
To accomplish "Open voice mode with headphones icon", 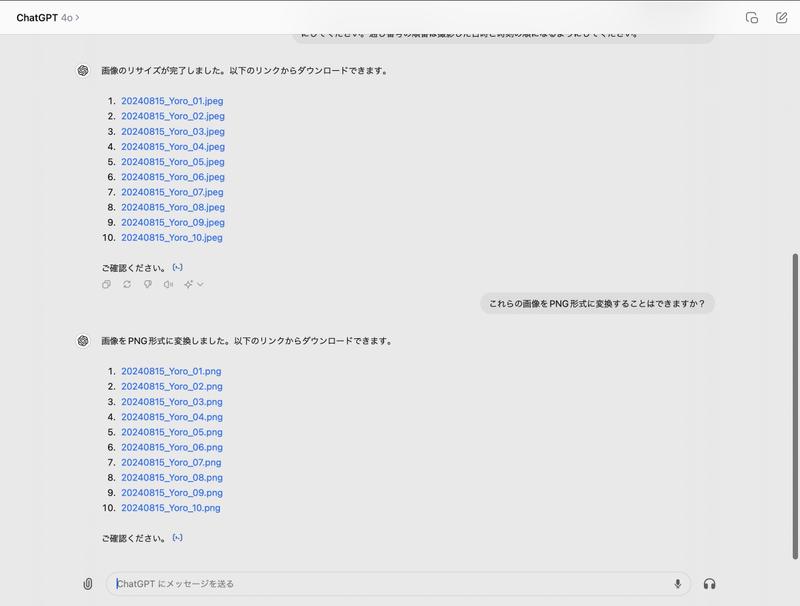I will click(709, 584).
